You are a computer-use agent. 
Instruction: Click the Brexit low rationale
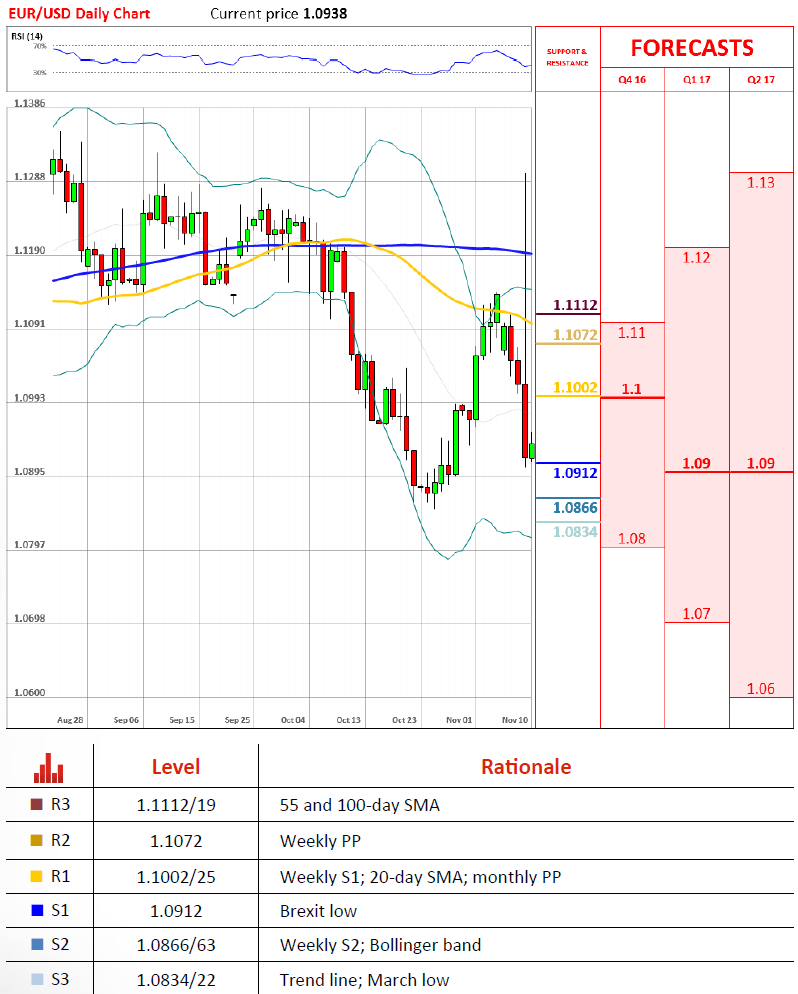pos(318,911)
